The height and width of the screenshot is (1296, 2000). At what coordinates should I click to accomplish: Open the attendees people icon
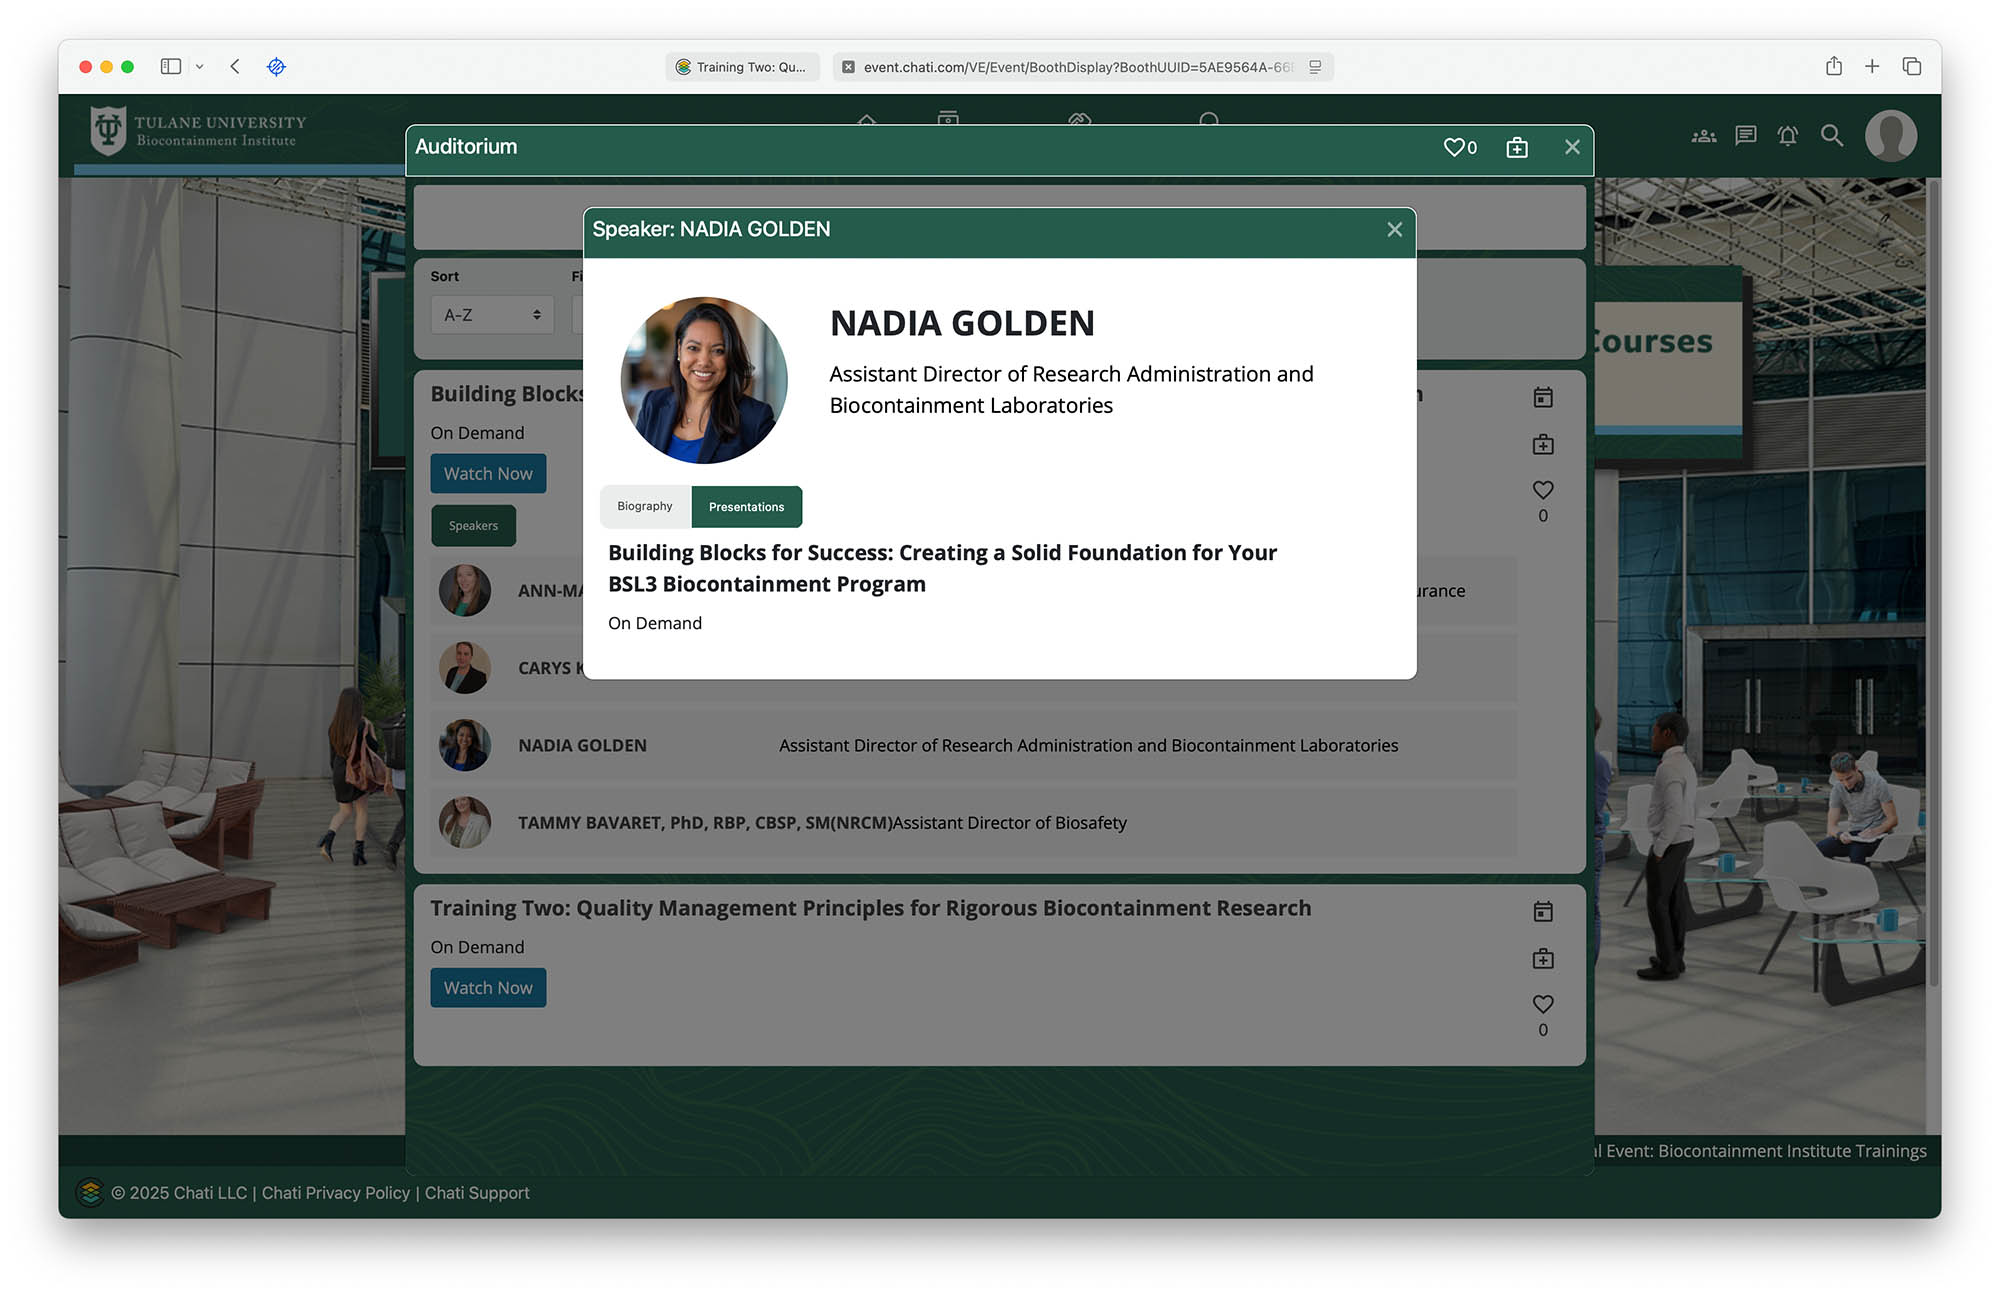pos(1703,136)
